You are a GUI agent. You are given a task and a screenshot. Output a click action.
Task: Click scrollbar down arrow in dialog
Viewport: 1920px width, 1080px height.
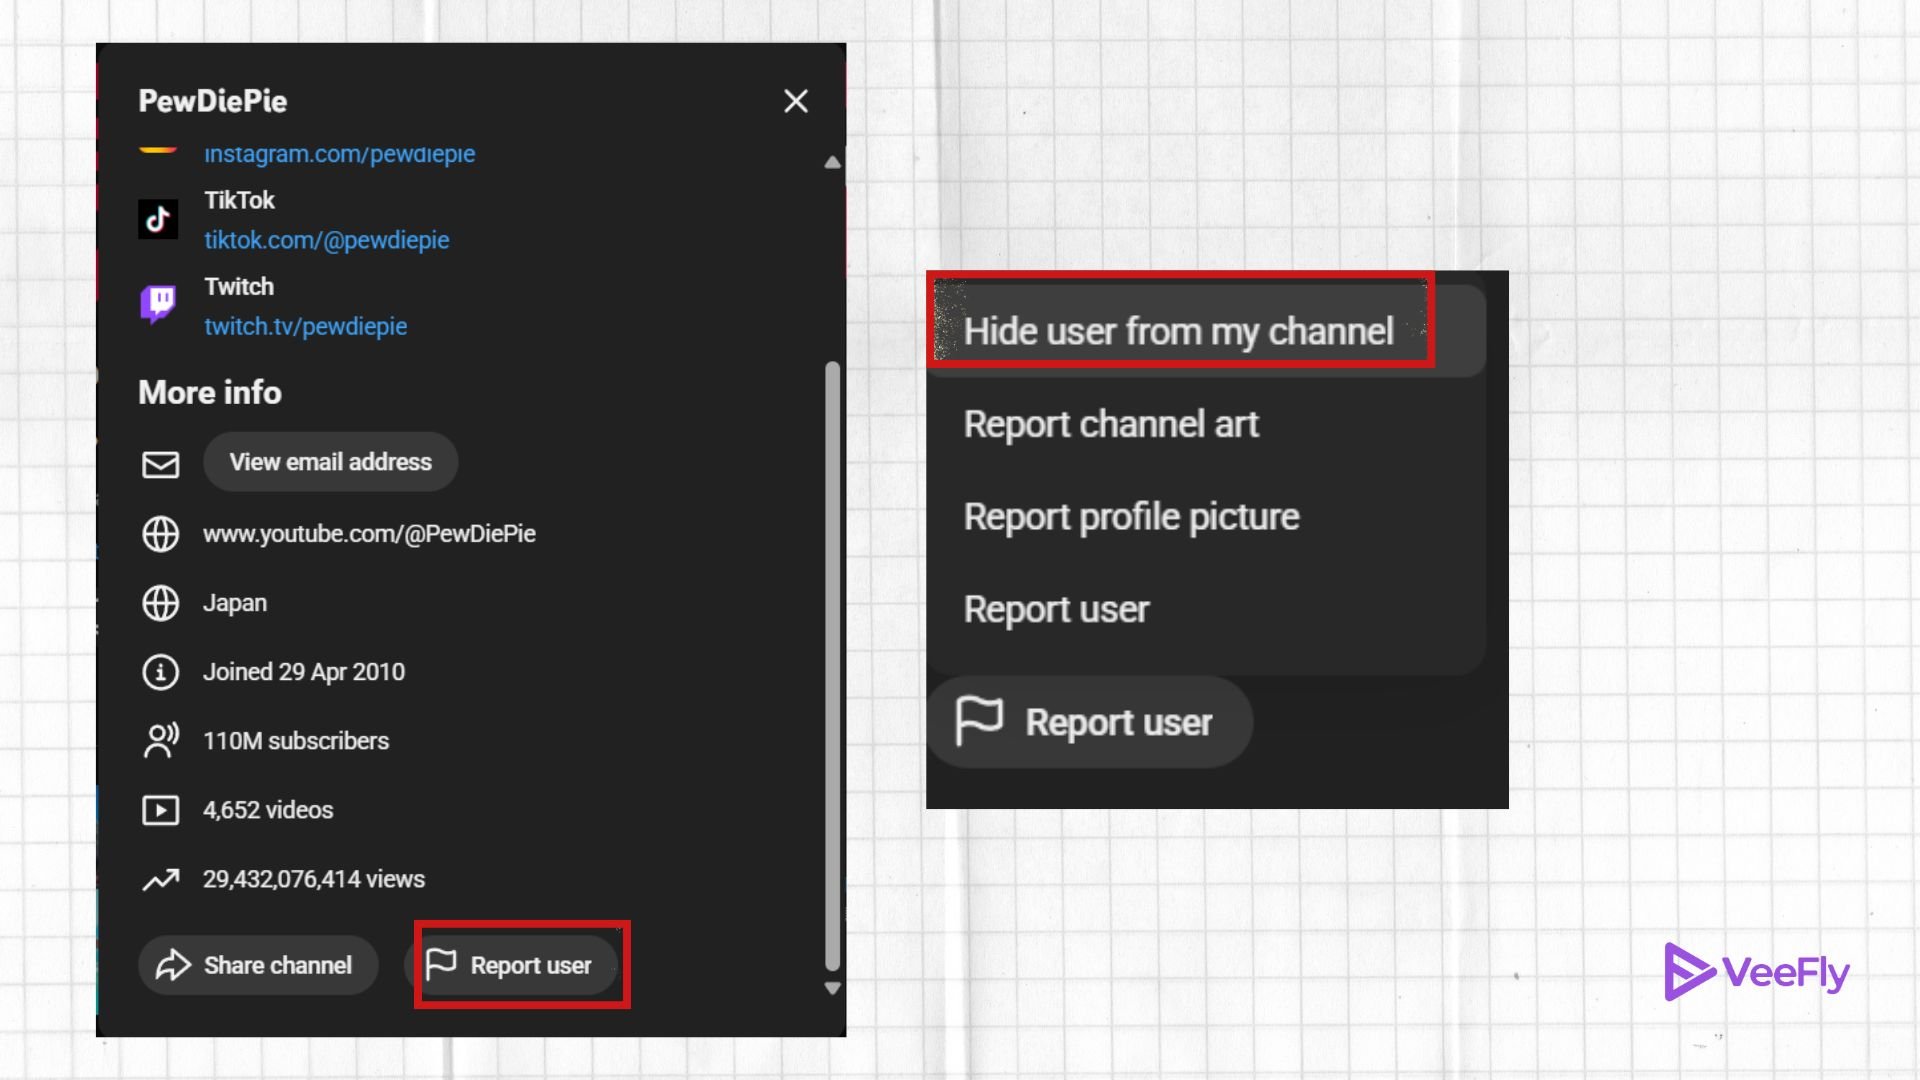point(832,988)
